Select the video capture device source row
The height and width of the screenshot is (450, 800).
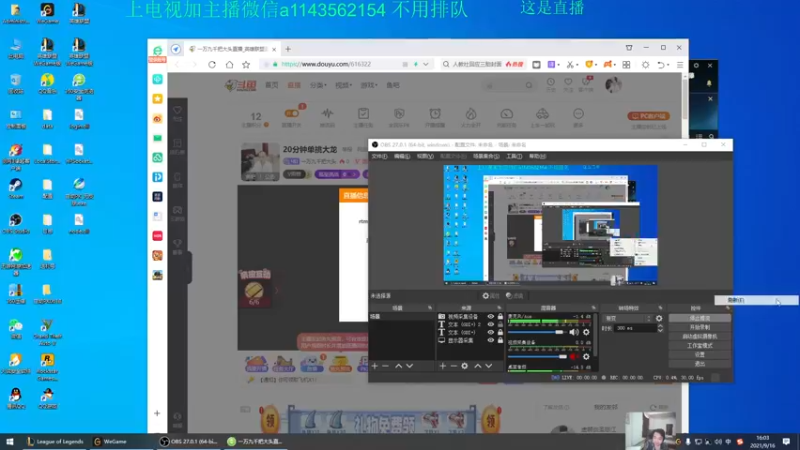(x=470, y=317)
